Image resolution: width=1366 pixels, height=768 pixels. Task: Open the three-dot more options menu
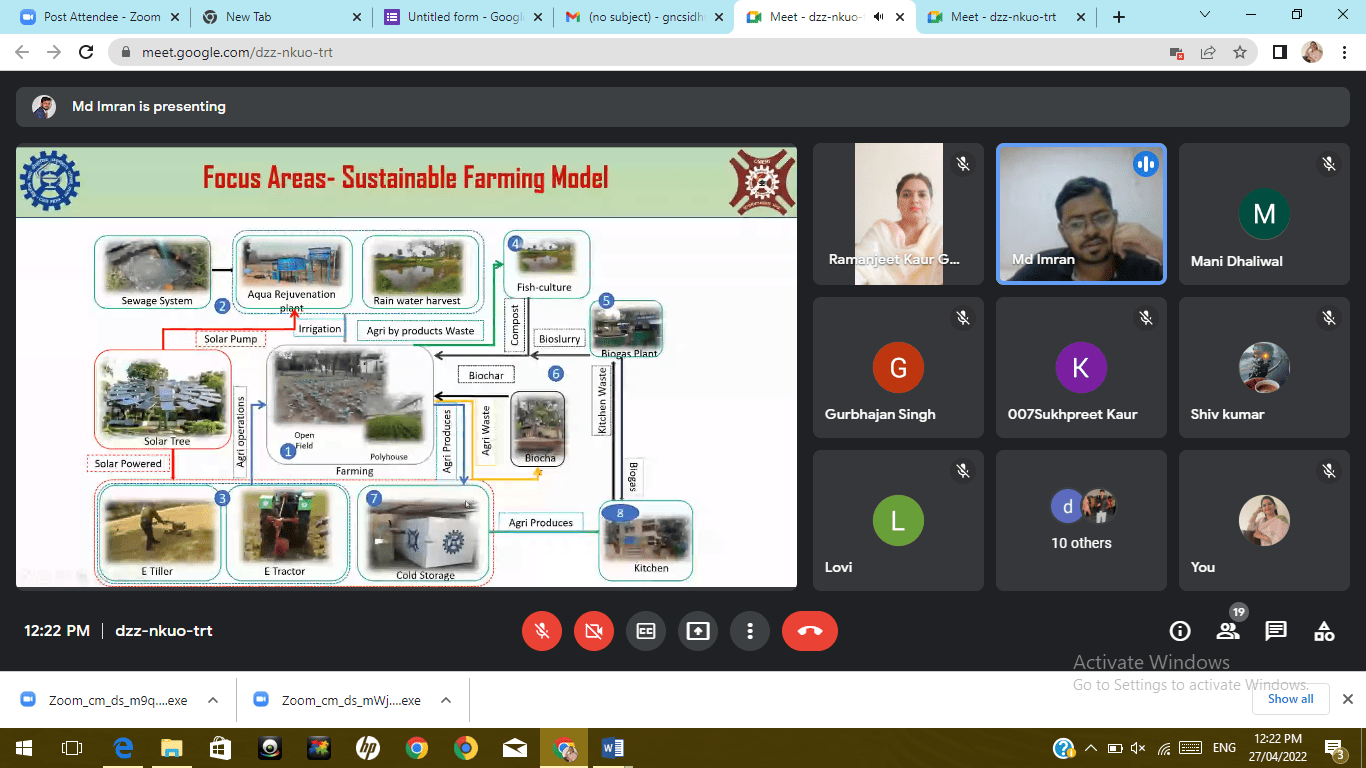(x=750, y=631)
